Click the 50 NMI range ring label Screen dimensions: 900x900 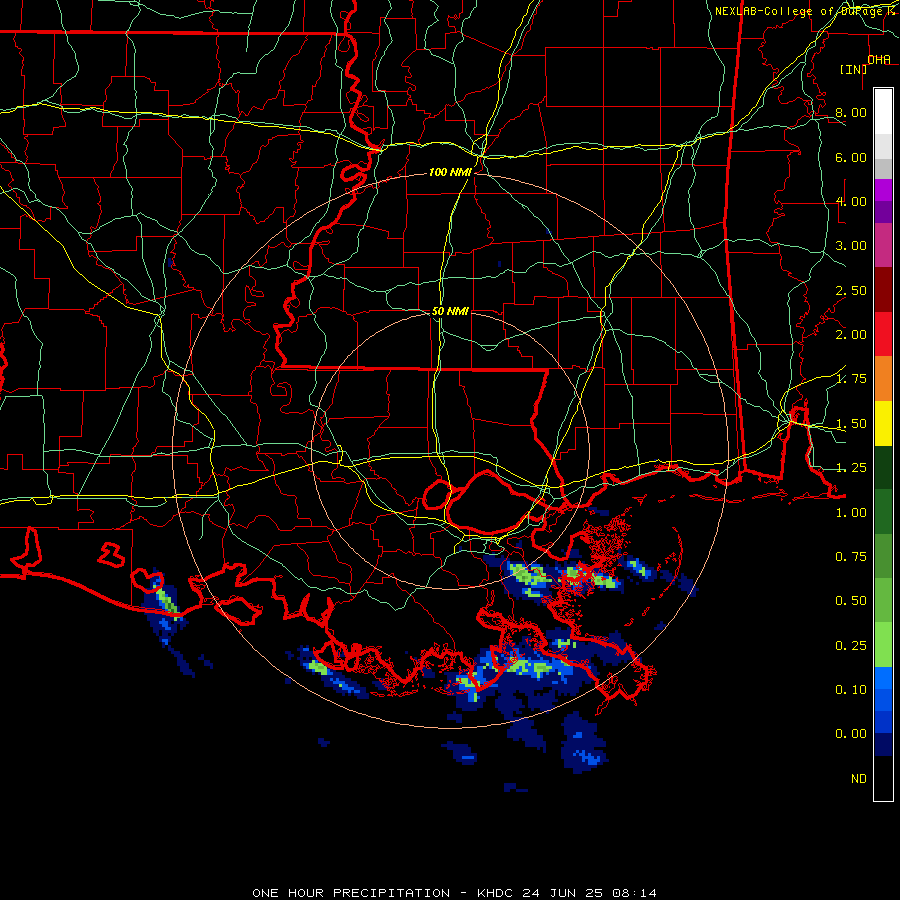point(450,311)
